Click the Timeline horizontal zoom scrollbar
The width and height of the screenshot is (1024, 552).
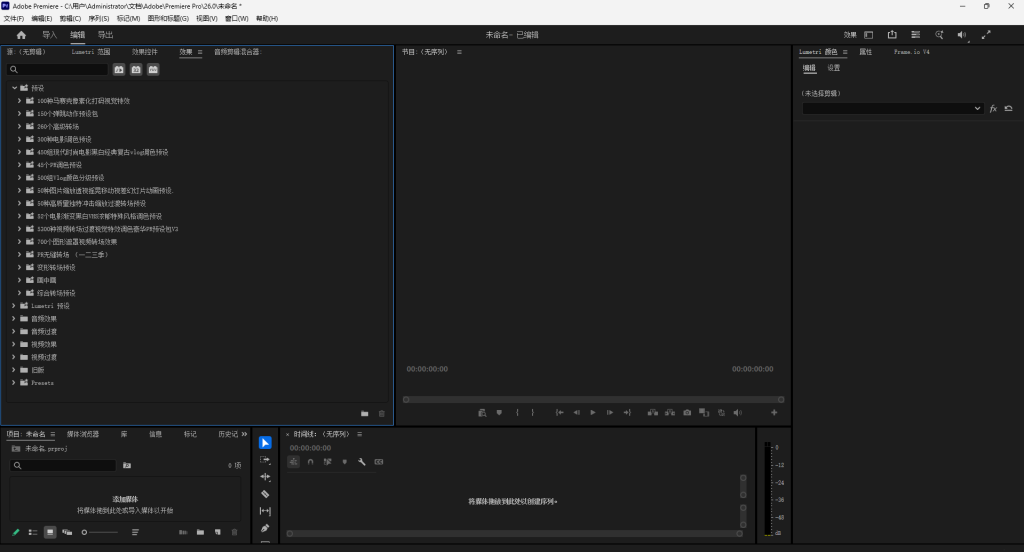point(515,534)
